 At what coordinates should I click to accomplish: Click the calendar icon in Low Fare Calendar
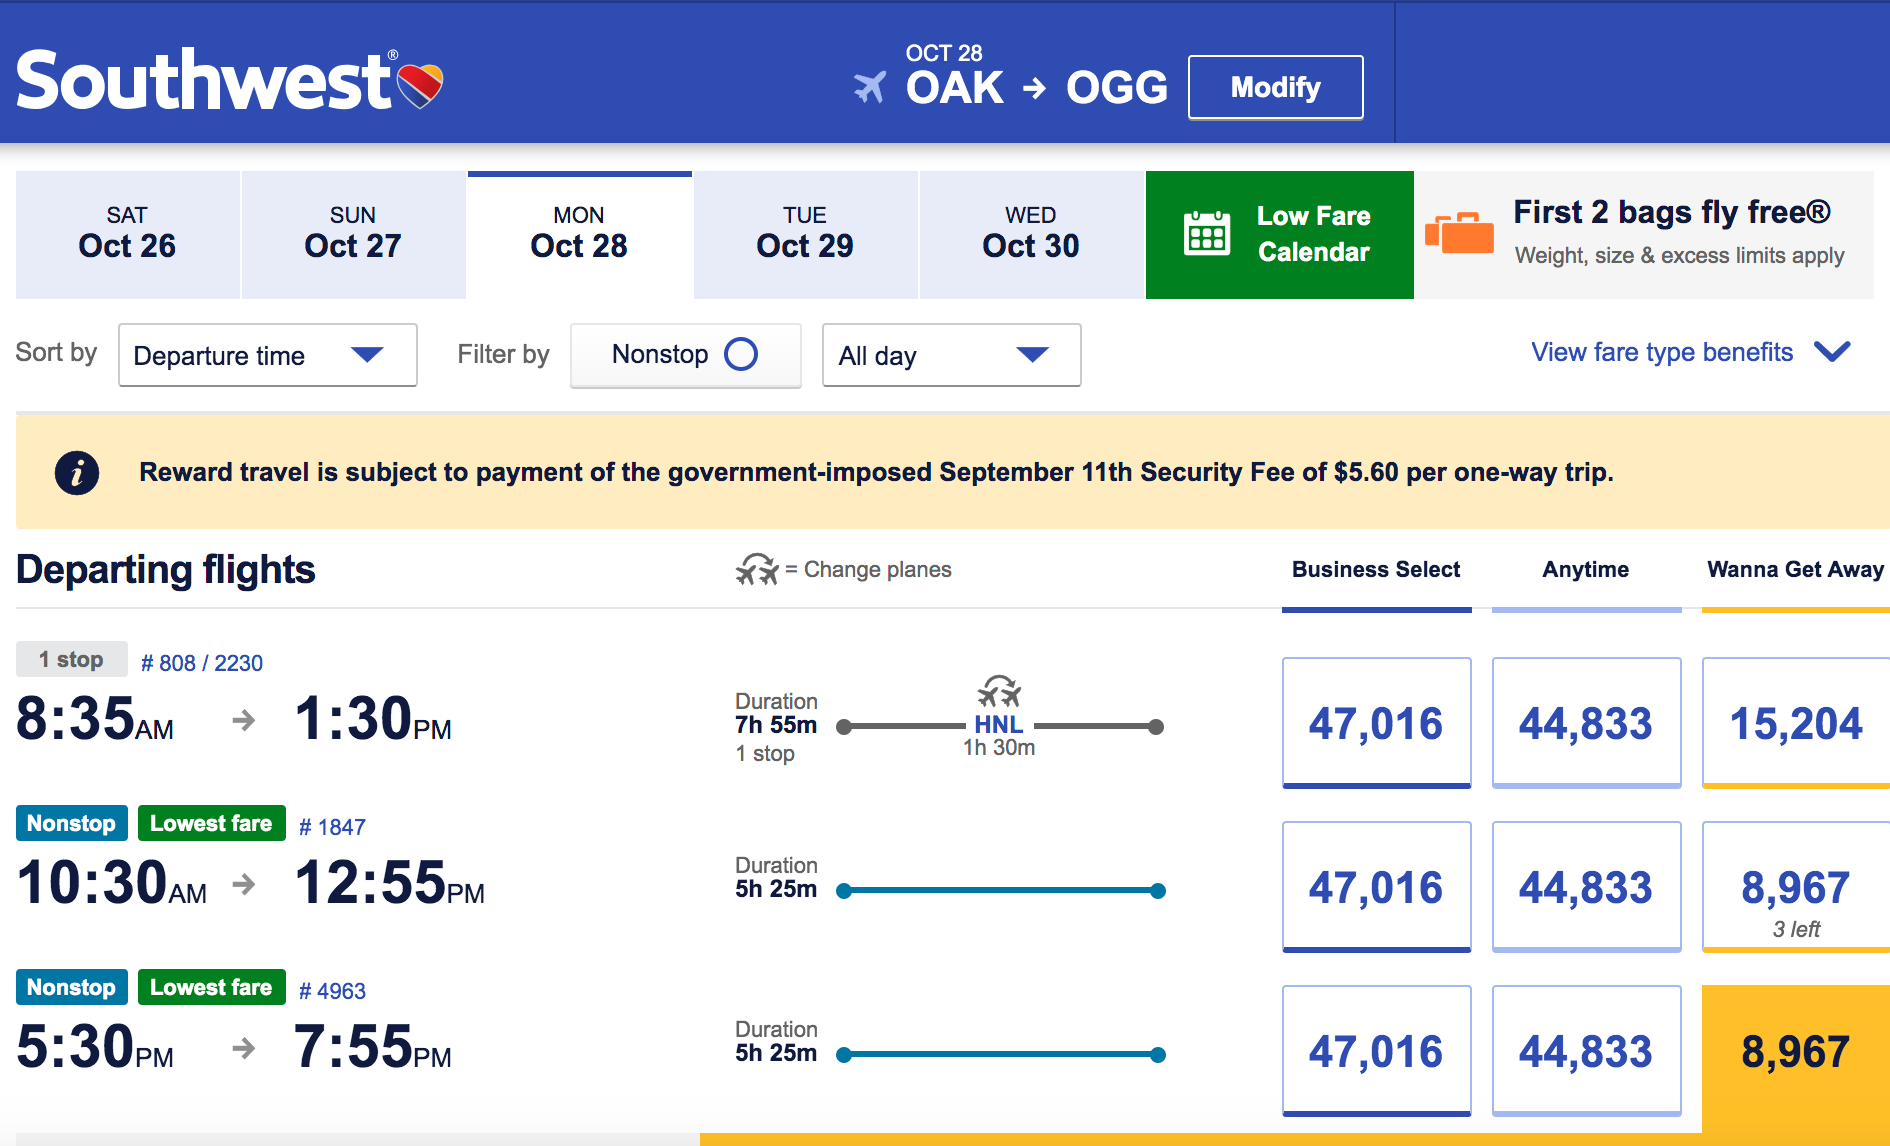click(x=1207, y=233)
